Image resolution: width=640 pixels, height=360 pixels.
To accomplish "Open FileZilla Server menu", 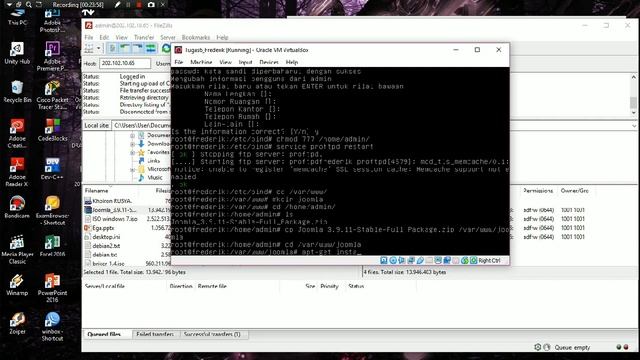I will 167,38.
